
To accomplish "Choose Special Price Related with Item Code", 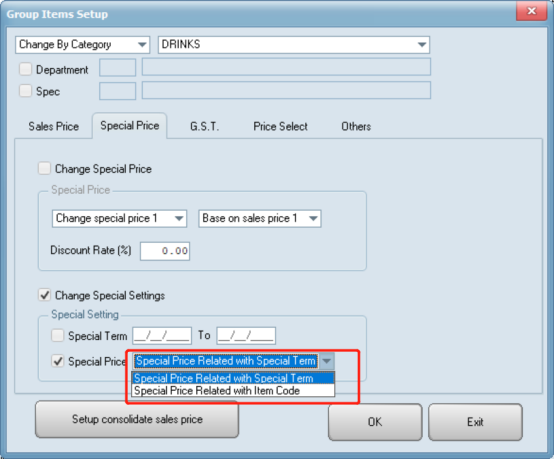I will [x=233, y=391].
